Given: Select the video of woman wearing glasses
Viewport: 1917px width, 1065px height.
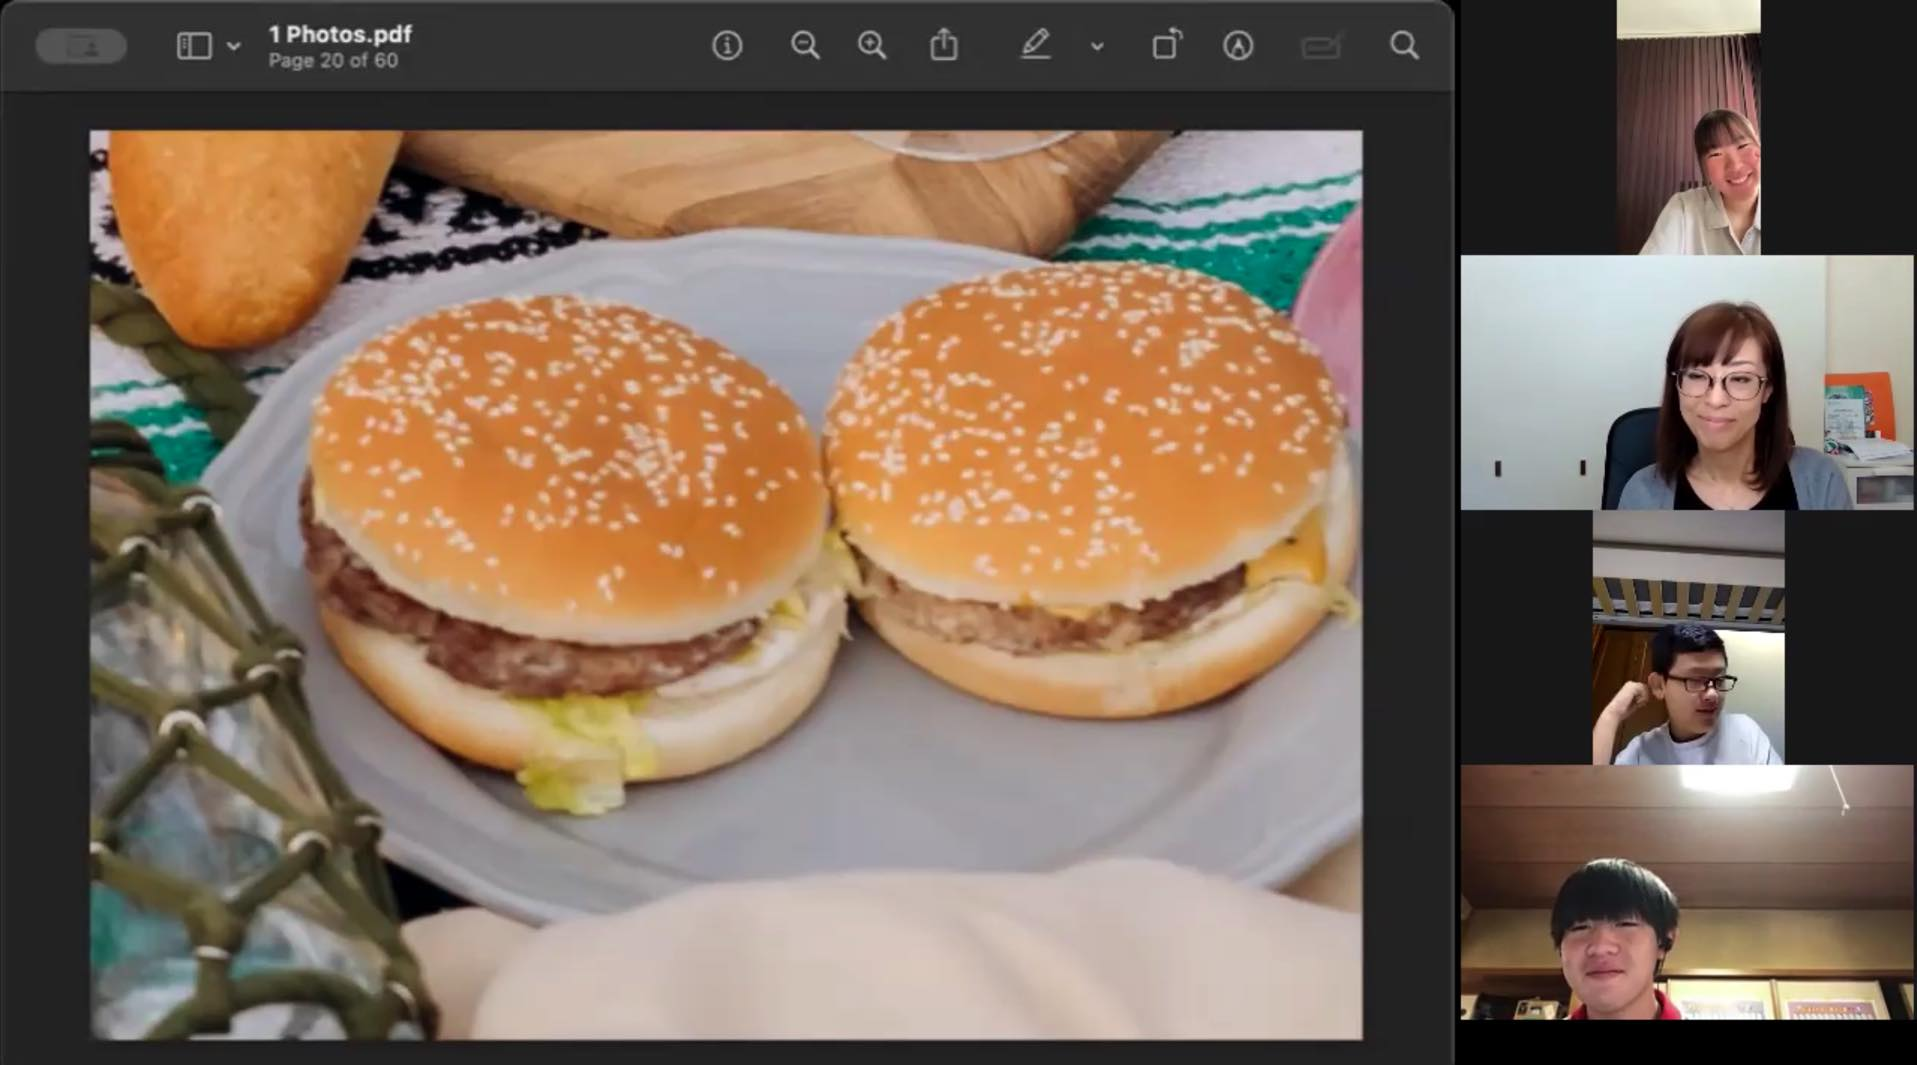Looking at the screenshot, I should [1686, 382].
